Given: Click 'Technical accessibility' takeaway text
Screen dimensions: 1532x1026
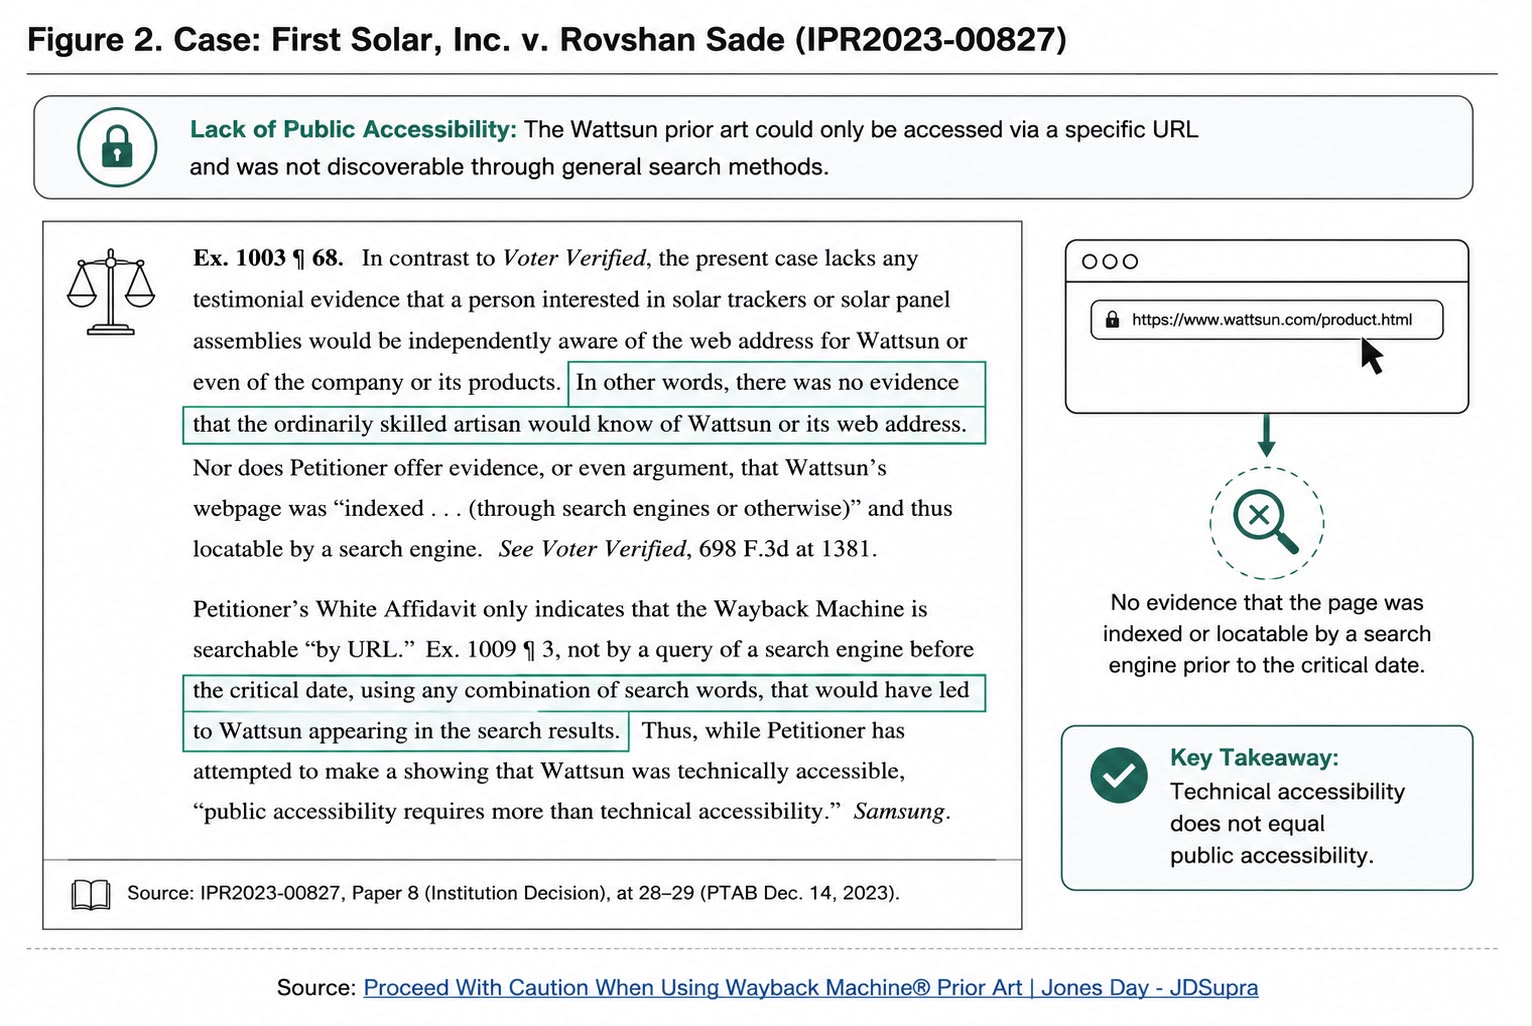Looking at the screenshot, I should click(x=1287, y=792).
